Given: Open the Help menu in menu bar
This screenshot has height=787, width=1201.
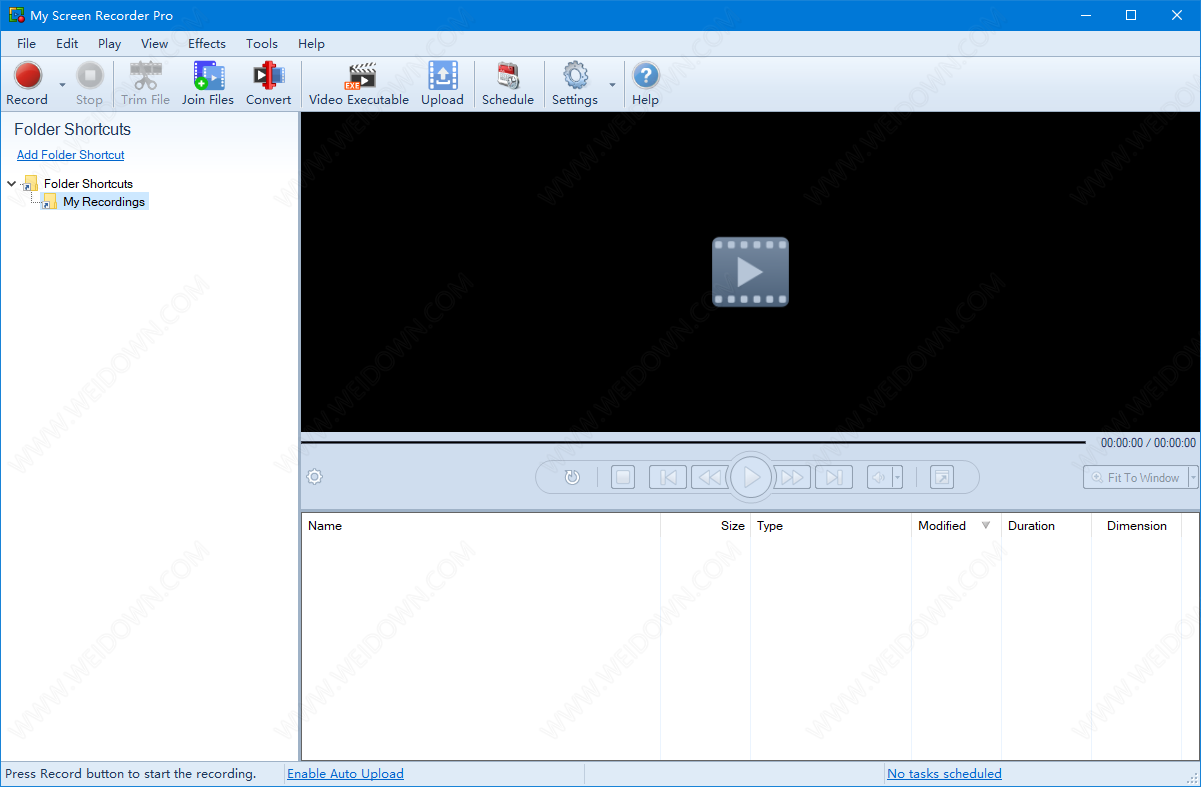Looking at the screenshot, I should [311, 43].
